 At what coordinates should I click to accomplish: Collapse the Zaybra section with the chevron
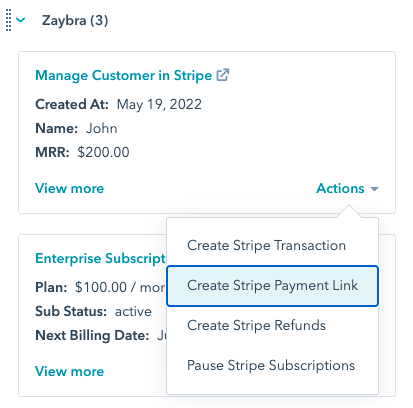21,20
